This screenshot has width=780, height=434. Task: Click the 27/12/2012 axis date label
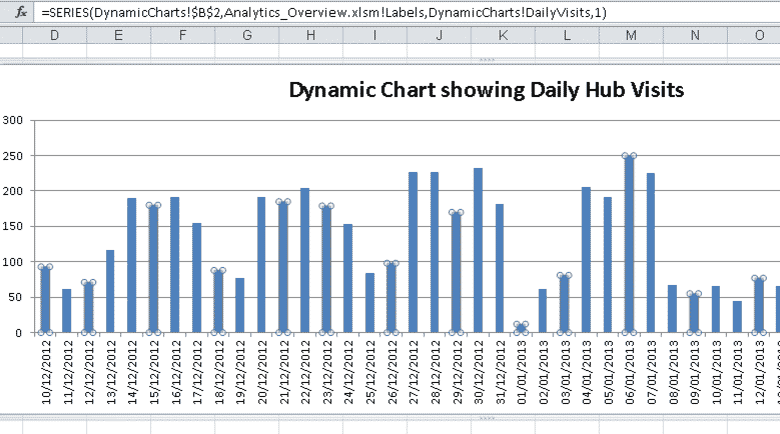click(414, 370)
